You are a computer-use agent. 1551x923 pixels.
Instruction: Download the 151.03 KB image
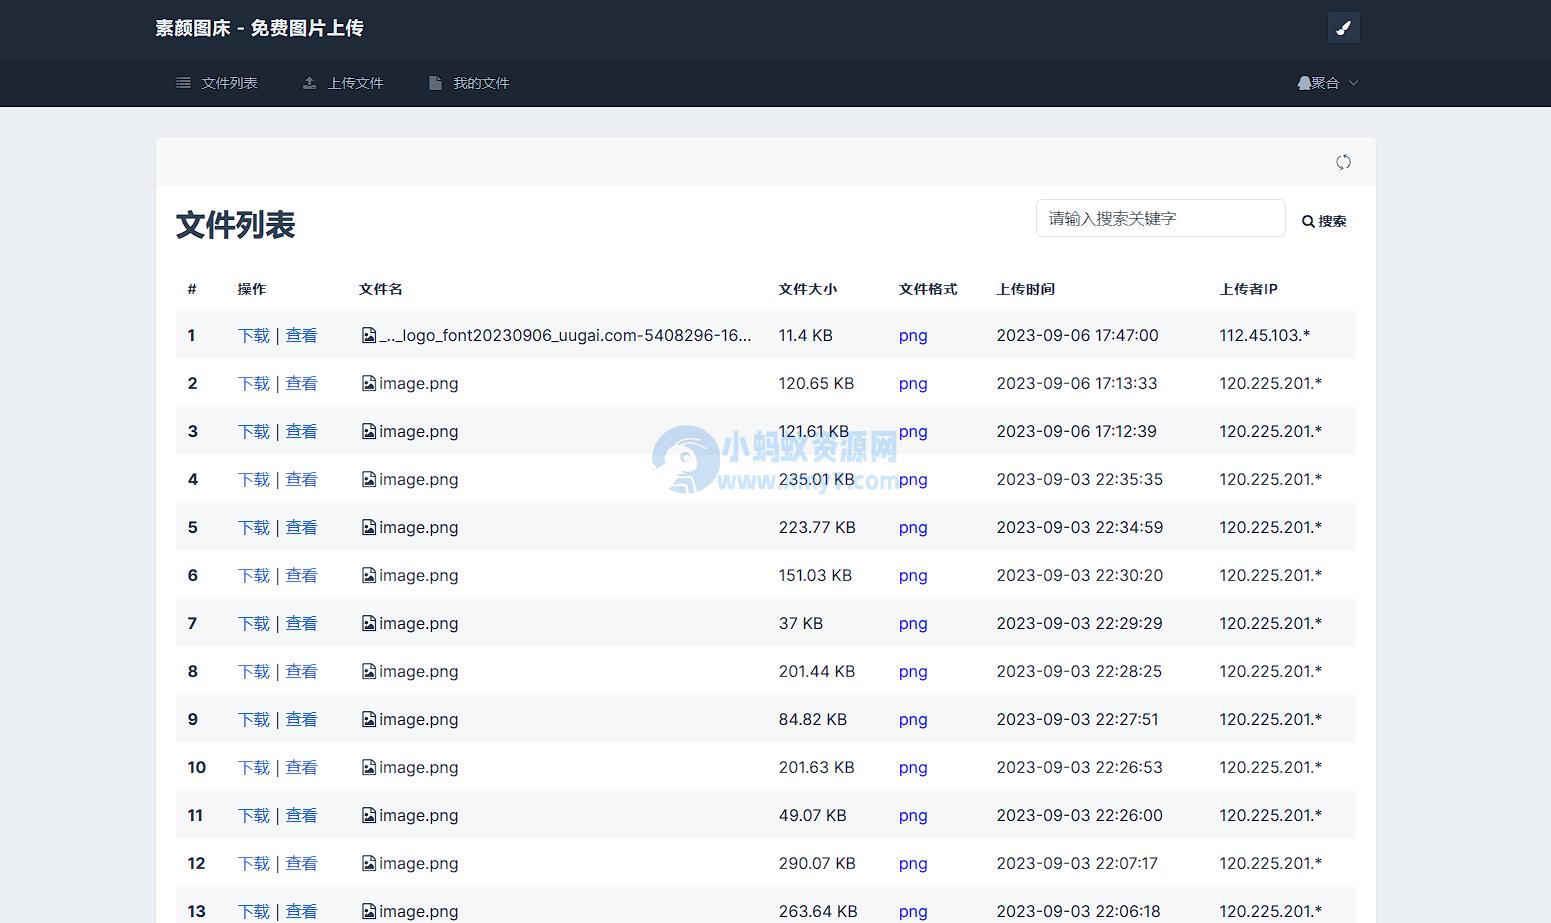pos(254,575)
